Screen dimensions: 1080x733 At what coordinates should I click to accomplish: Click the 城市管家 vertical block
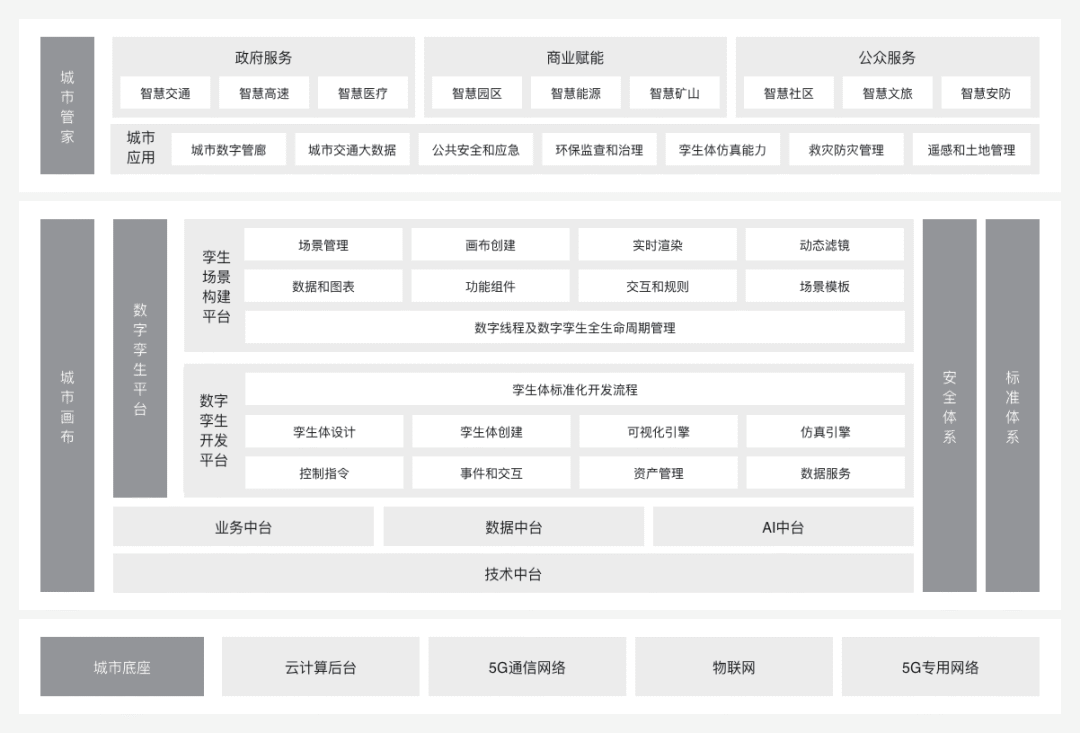(67, 105)
